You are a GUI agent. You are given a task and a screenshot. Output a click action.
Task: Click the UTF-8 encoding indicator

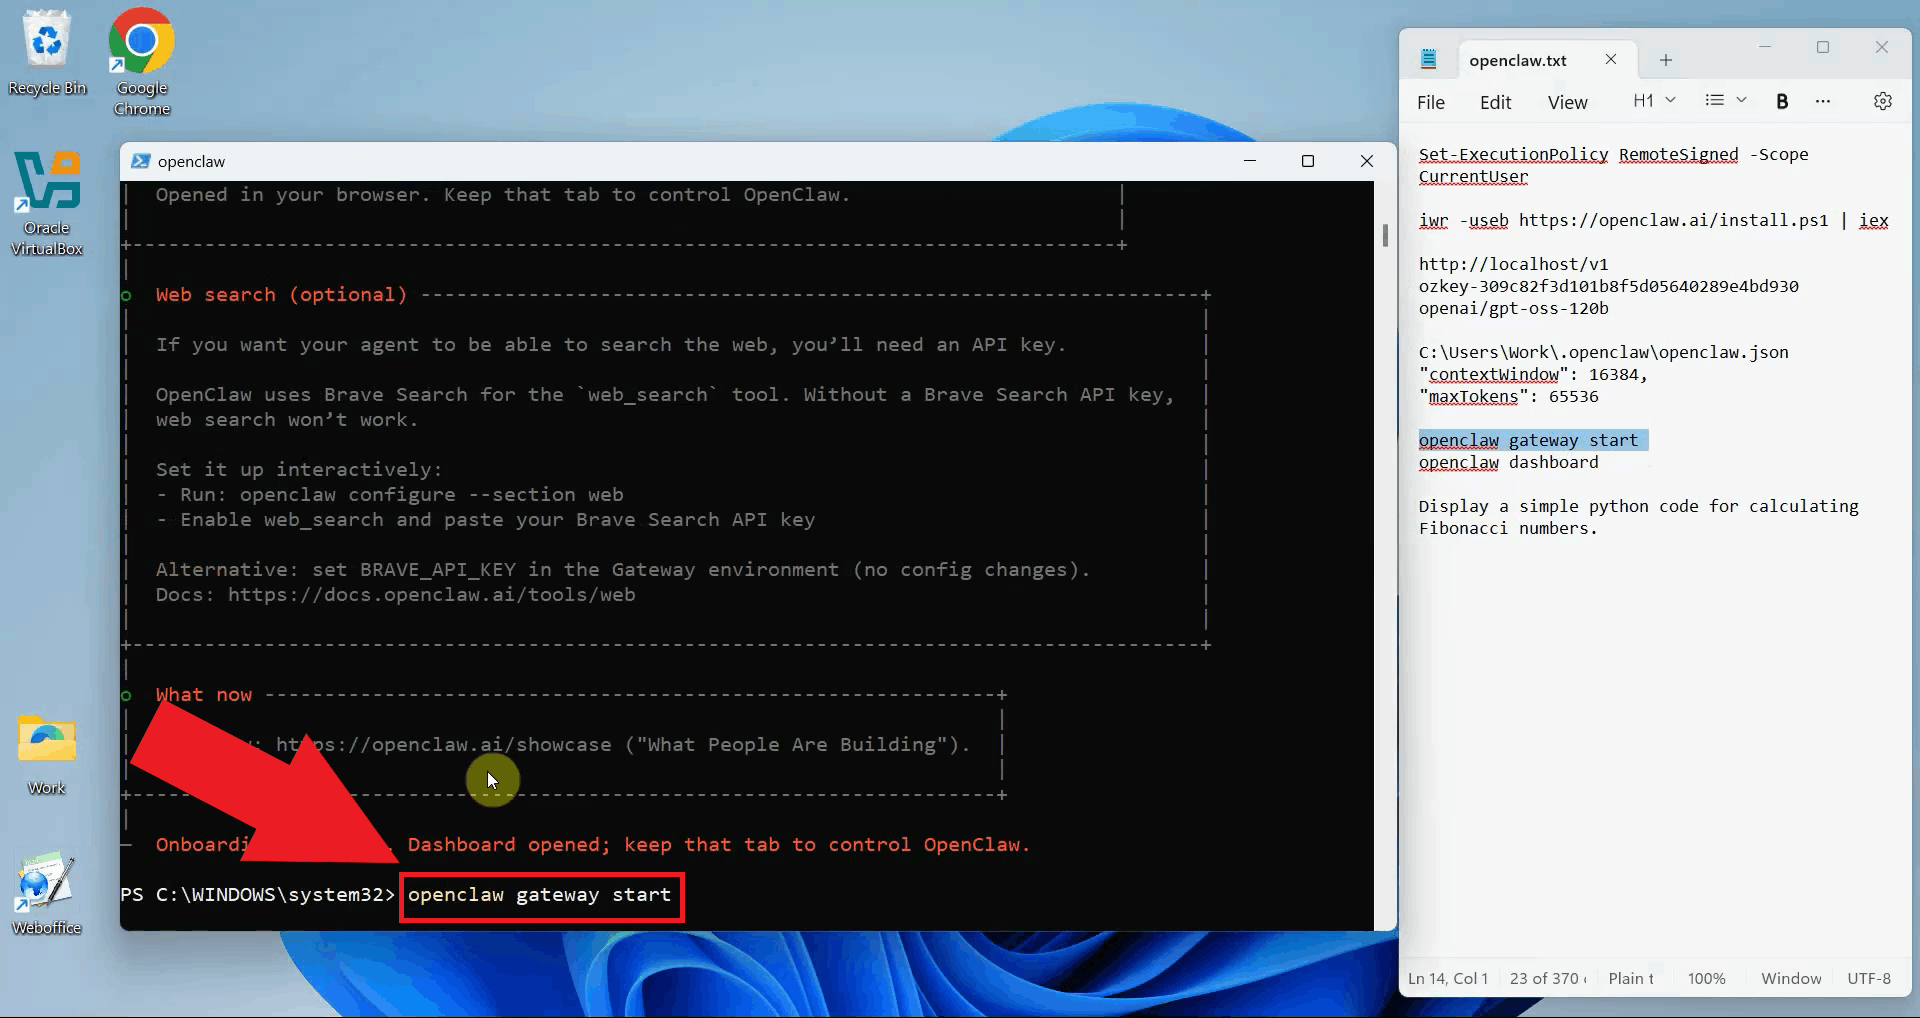(1869, 978)
